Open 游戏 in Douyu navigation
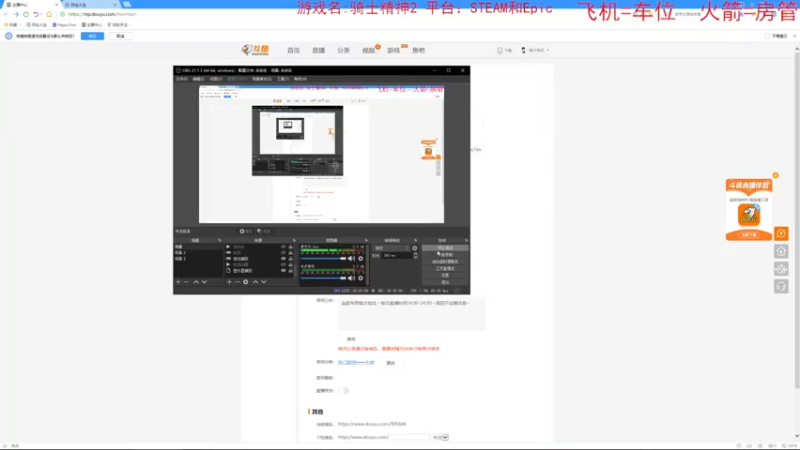Image resolution: width=800 pixels, height=450 pixels. (x=393, y=50)
